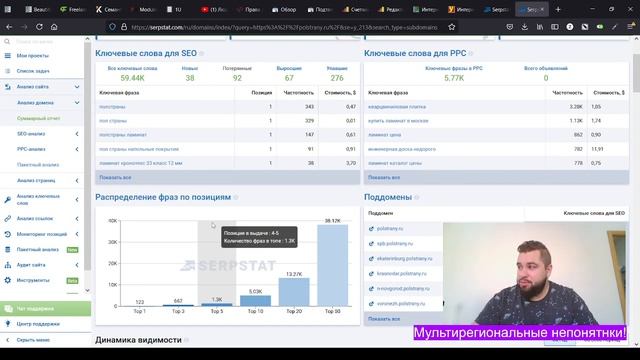Click Инструменты gear icon
Image resolution: width=640 pixels, height=360 pixels.
(x=8, y=280)
